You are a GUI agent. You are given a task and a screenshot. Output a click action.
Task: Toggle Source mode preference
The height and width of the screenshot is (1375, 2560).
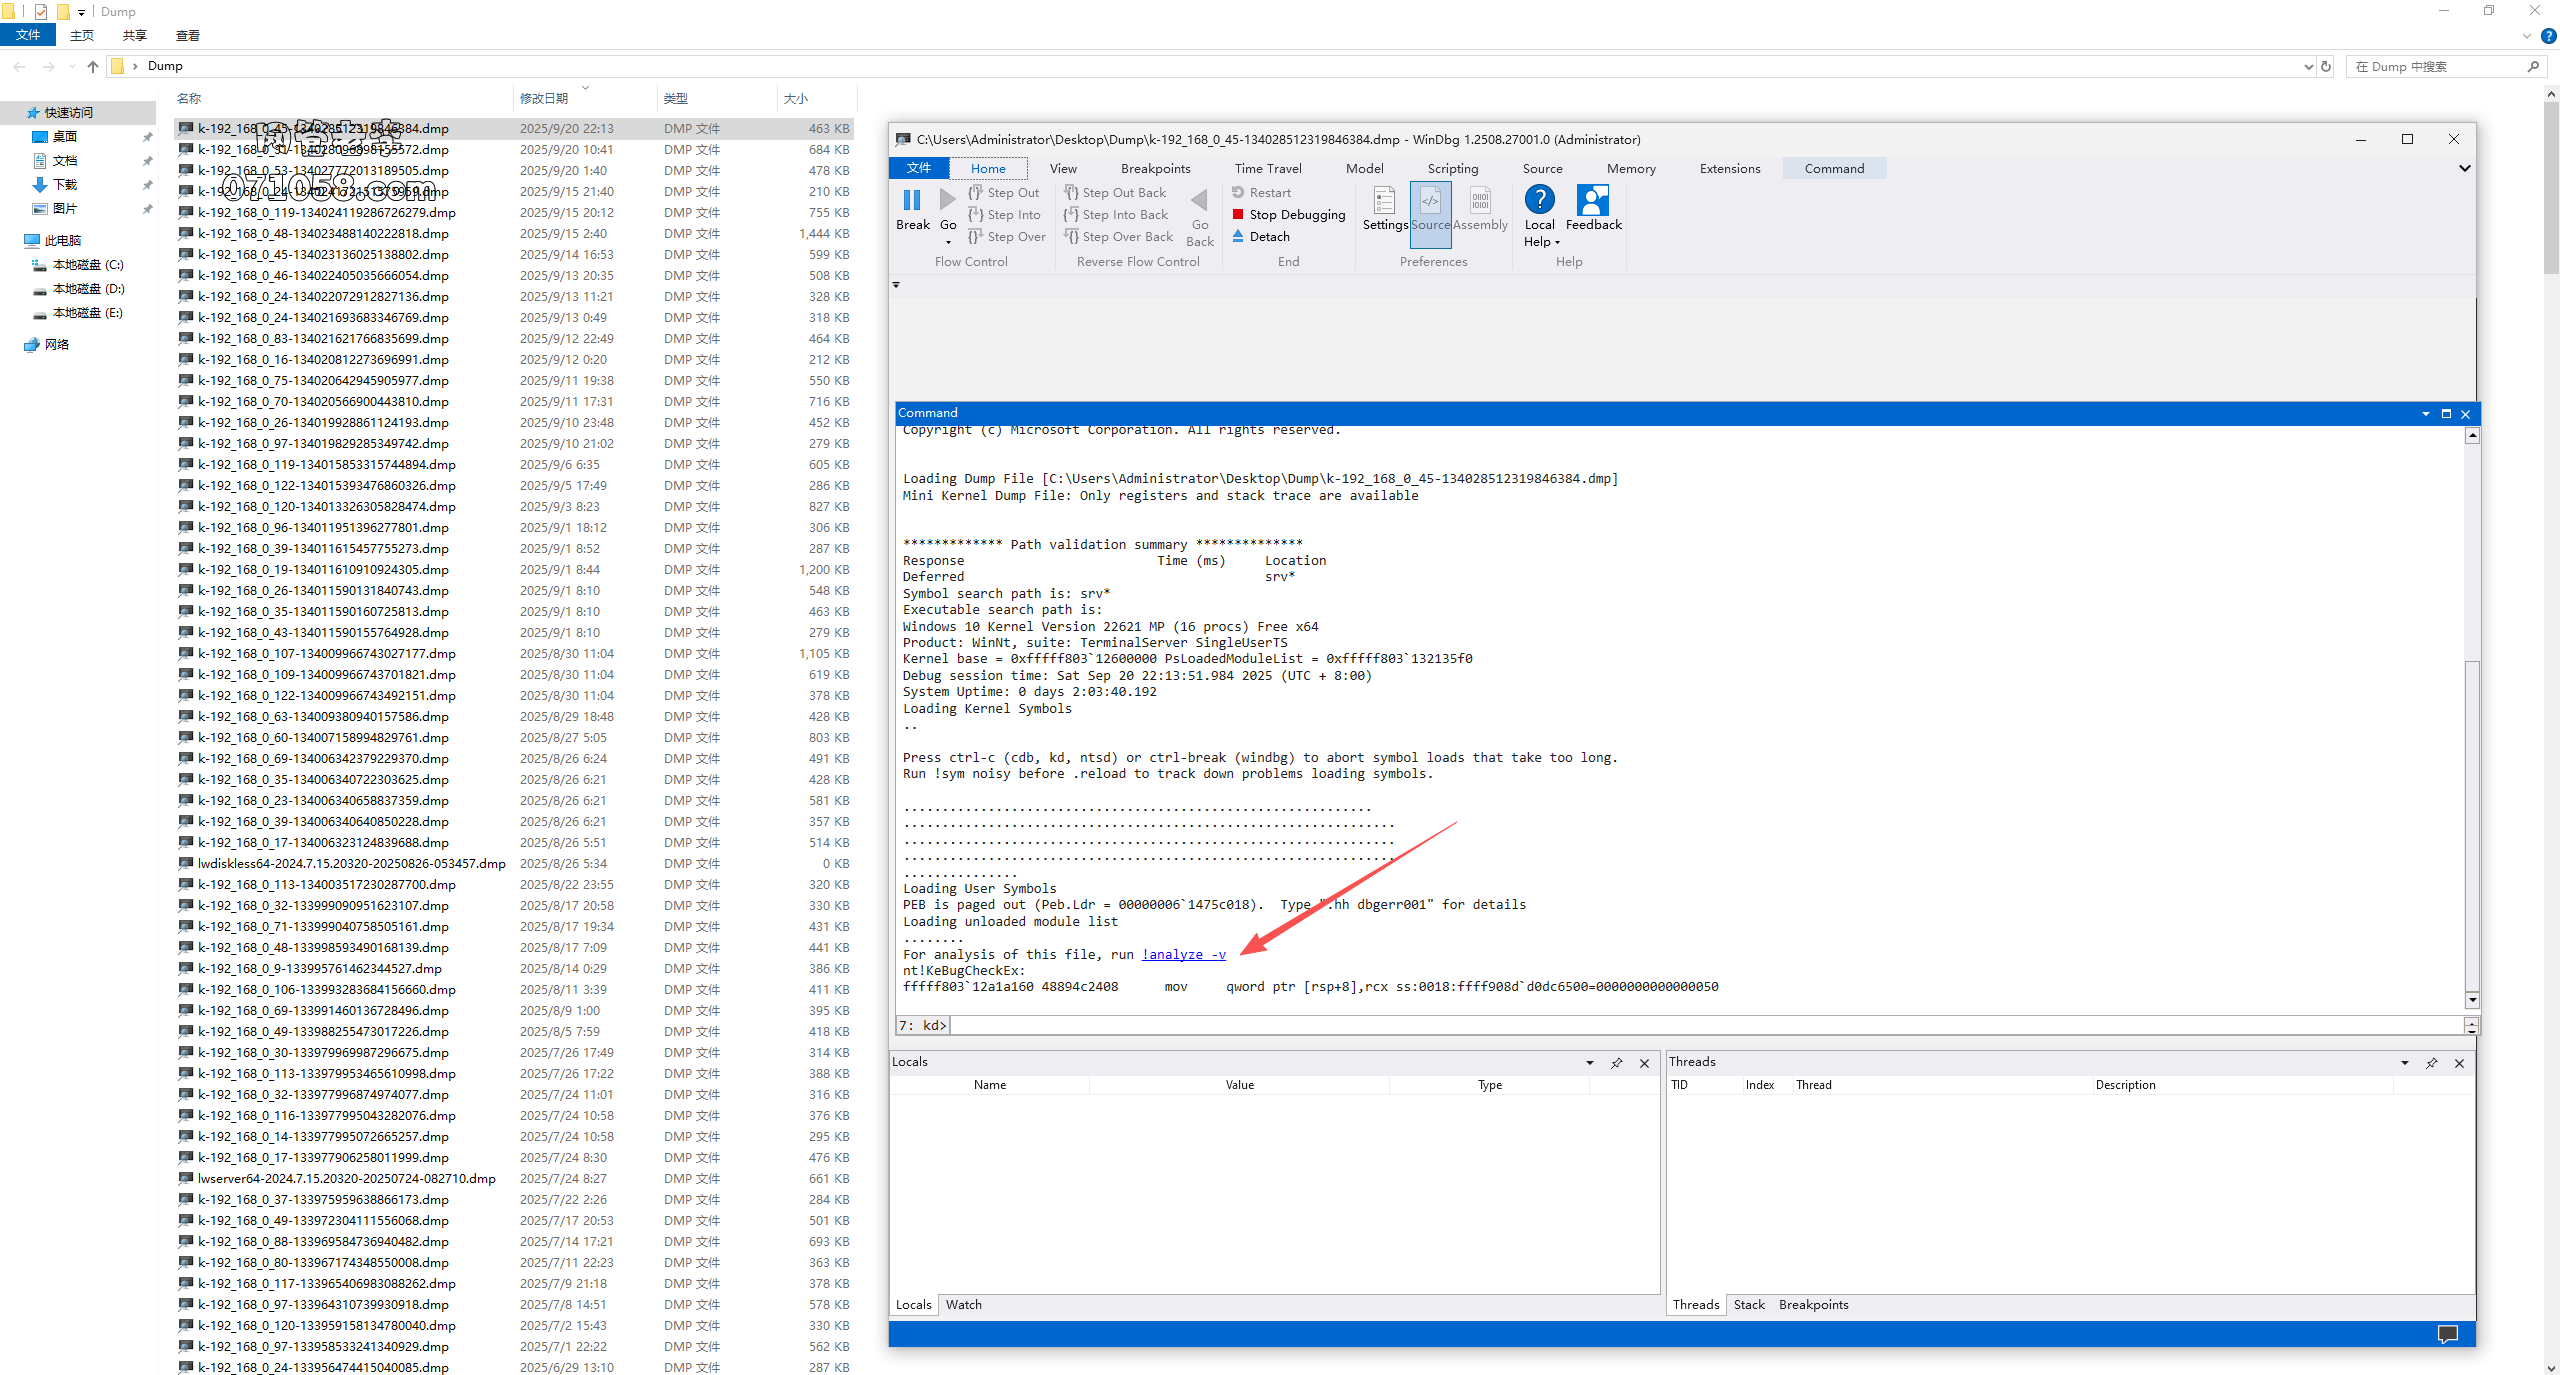[1430, 201]
